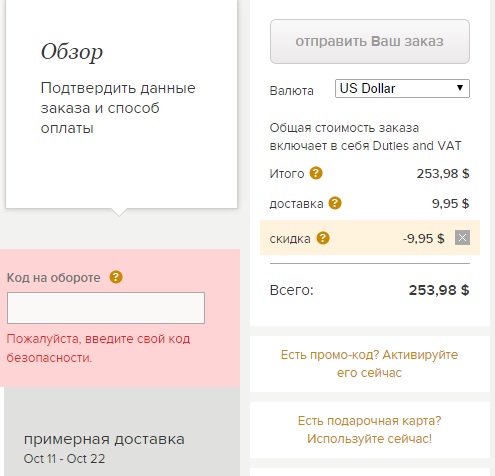Click the Валюта label
The width and height of the screenshot is (495, 476).
pyautogui.click(x=291, y=91)
